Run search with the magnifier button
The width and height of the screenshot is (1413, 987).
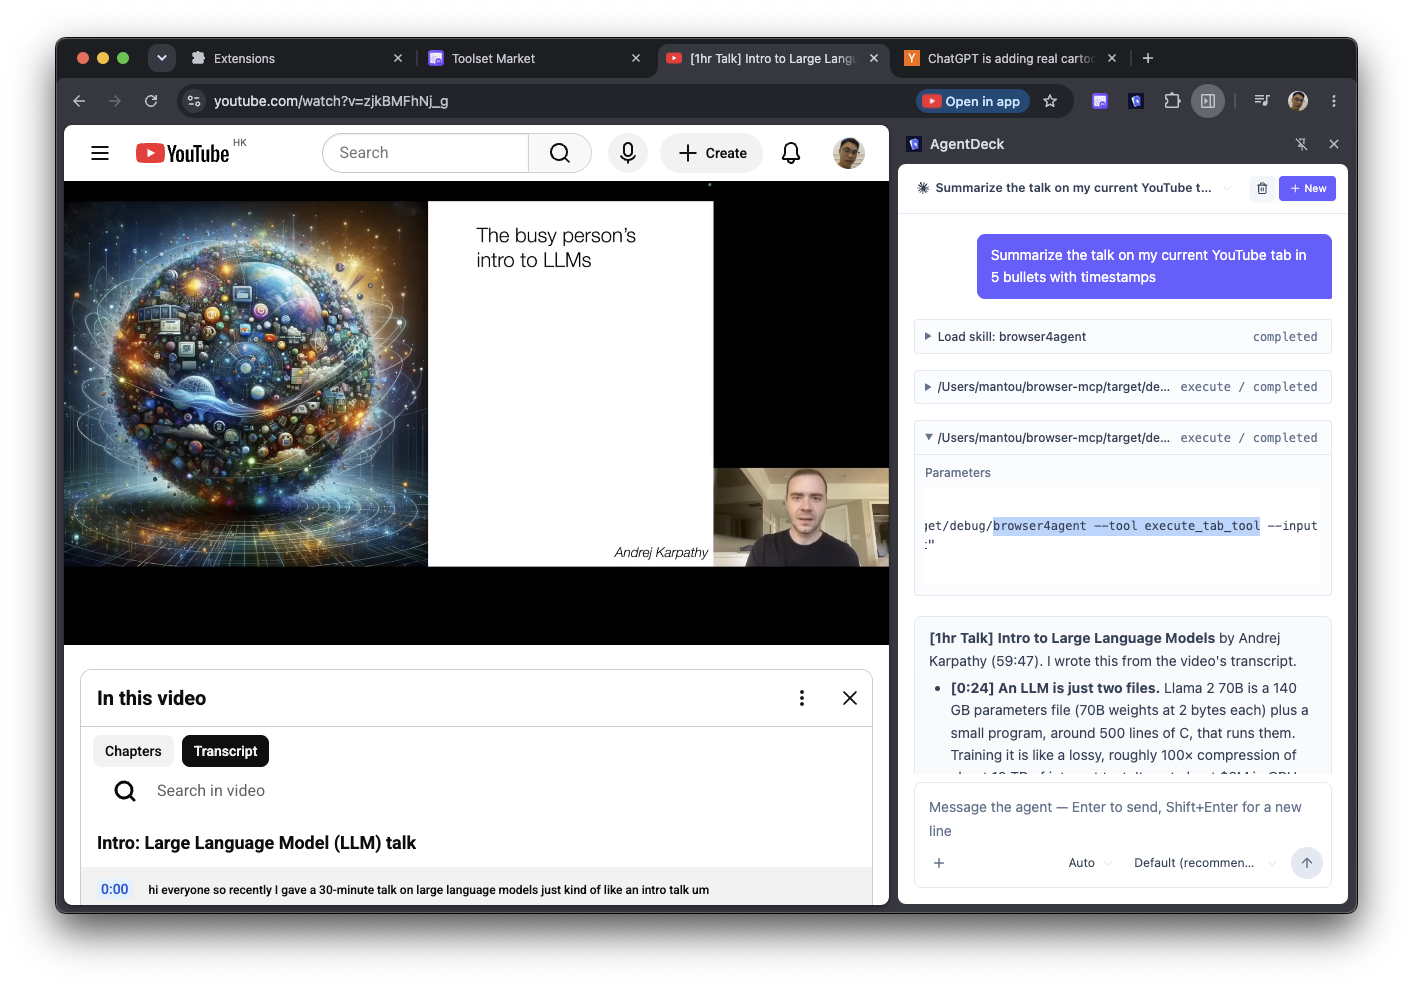(x=560, y=153)
